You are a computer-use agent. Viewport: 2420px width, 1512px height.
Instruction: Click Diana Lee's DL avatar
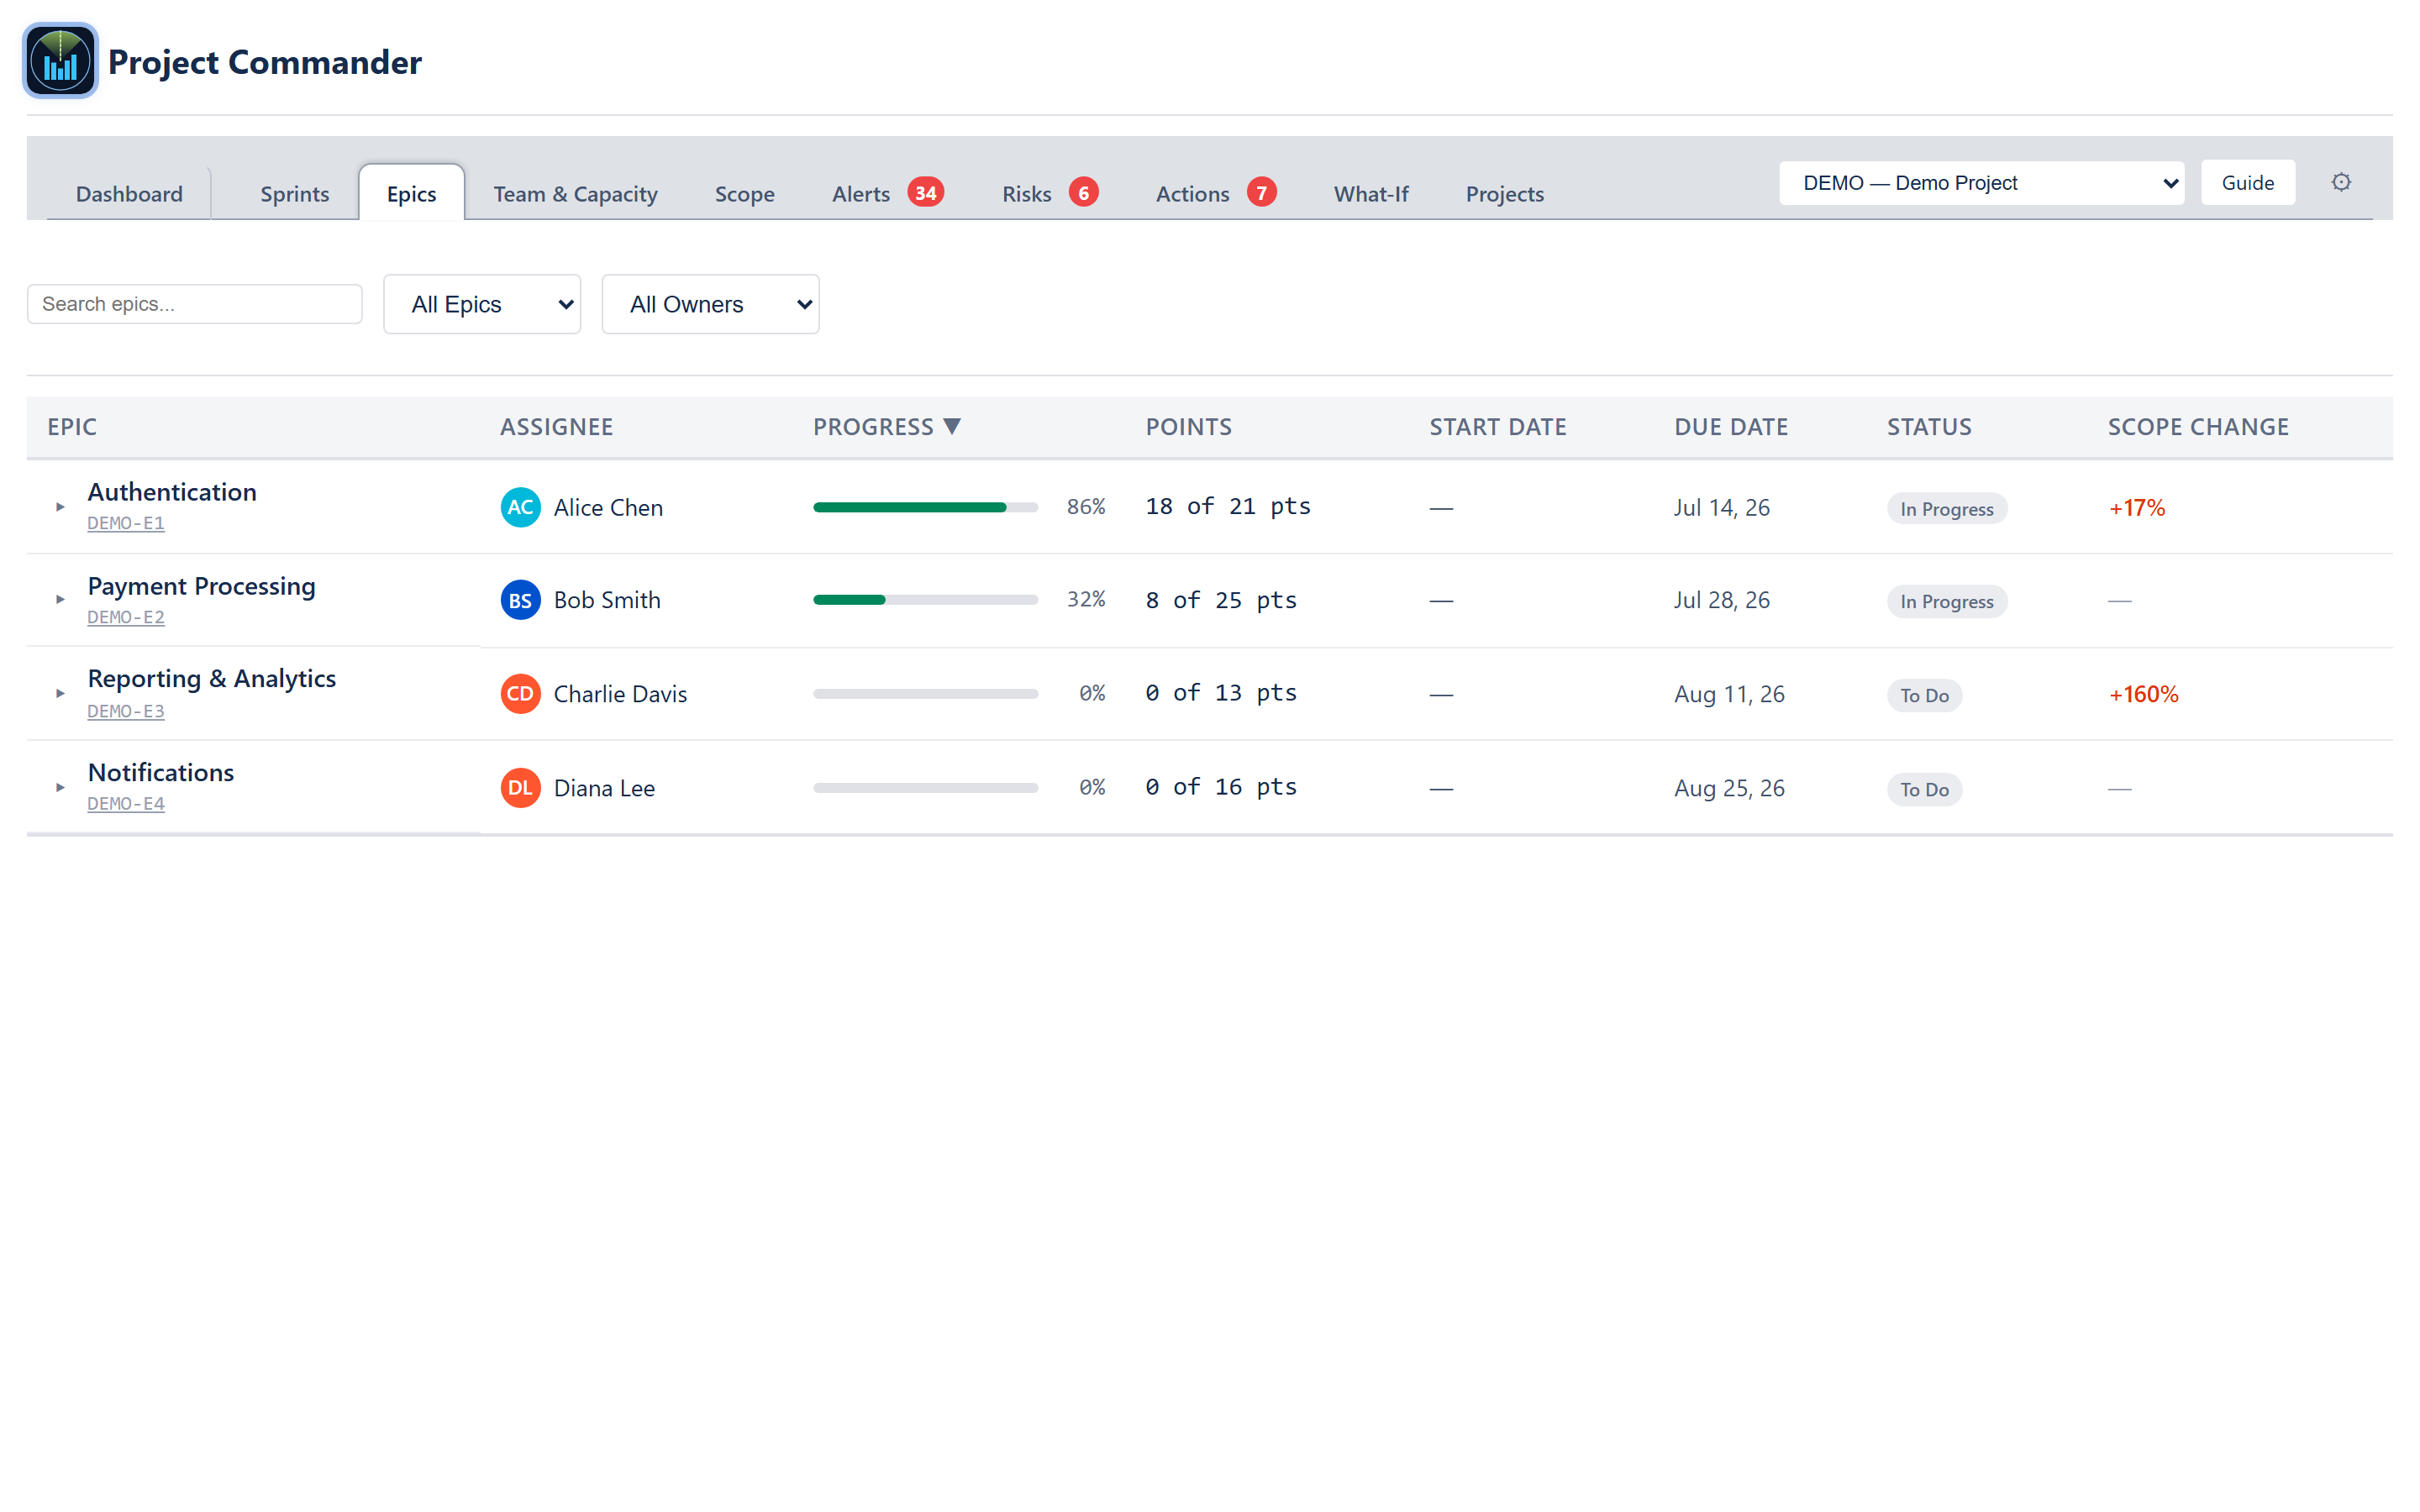click(520, 788)
